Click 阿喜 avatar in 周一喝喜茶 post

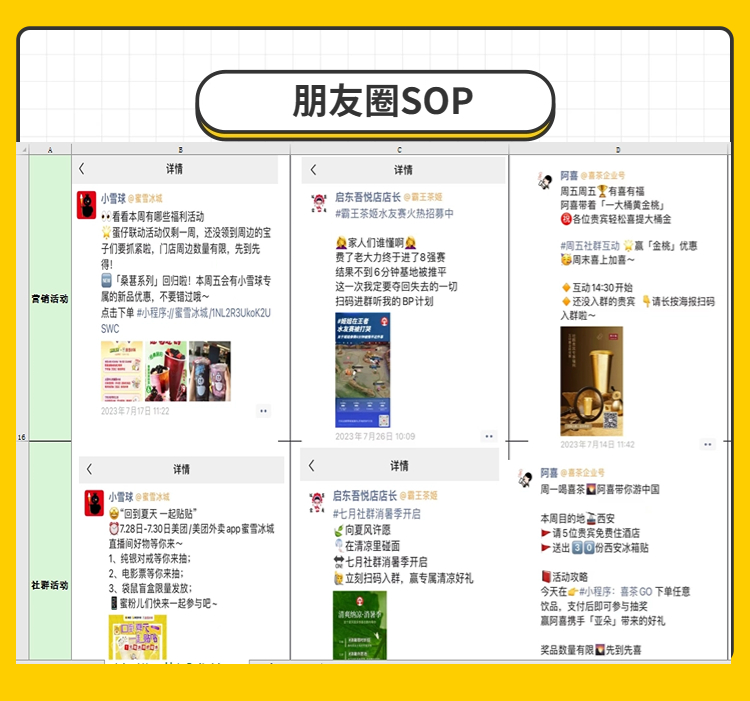[526, 478]
